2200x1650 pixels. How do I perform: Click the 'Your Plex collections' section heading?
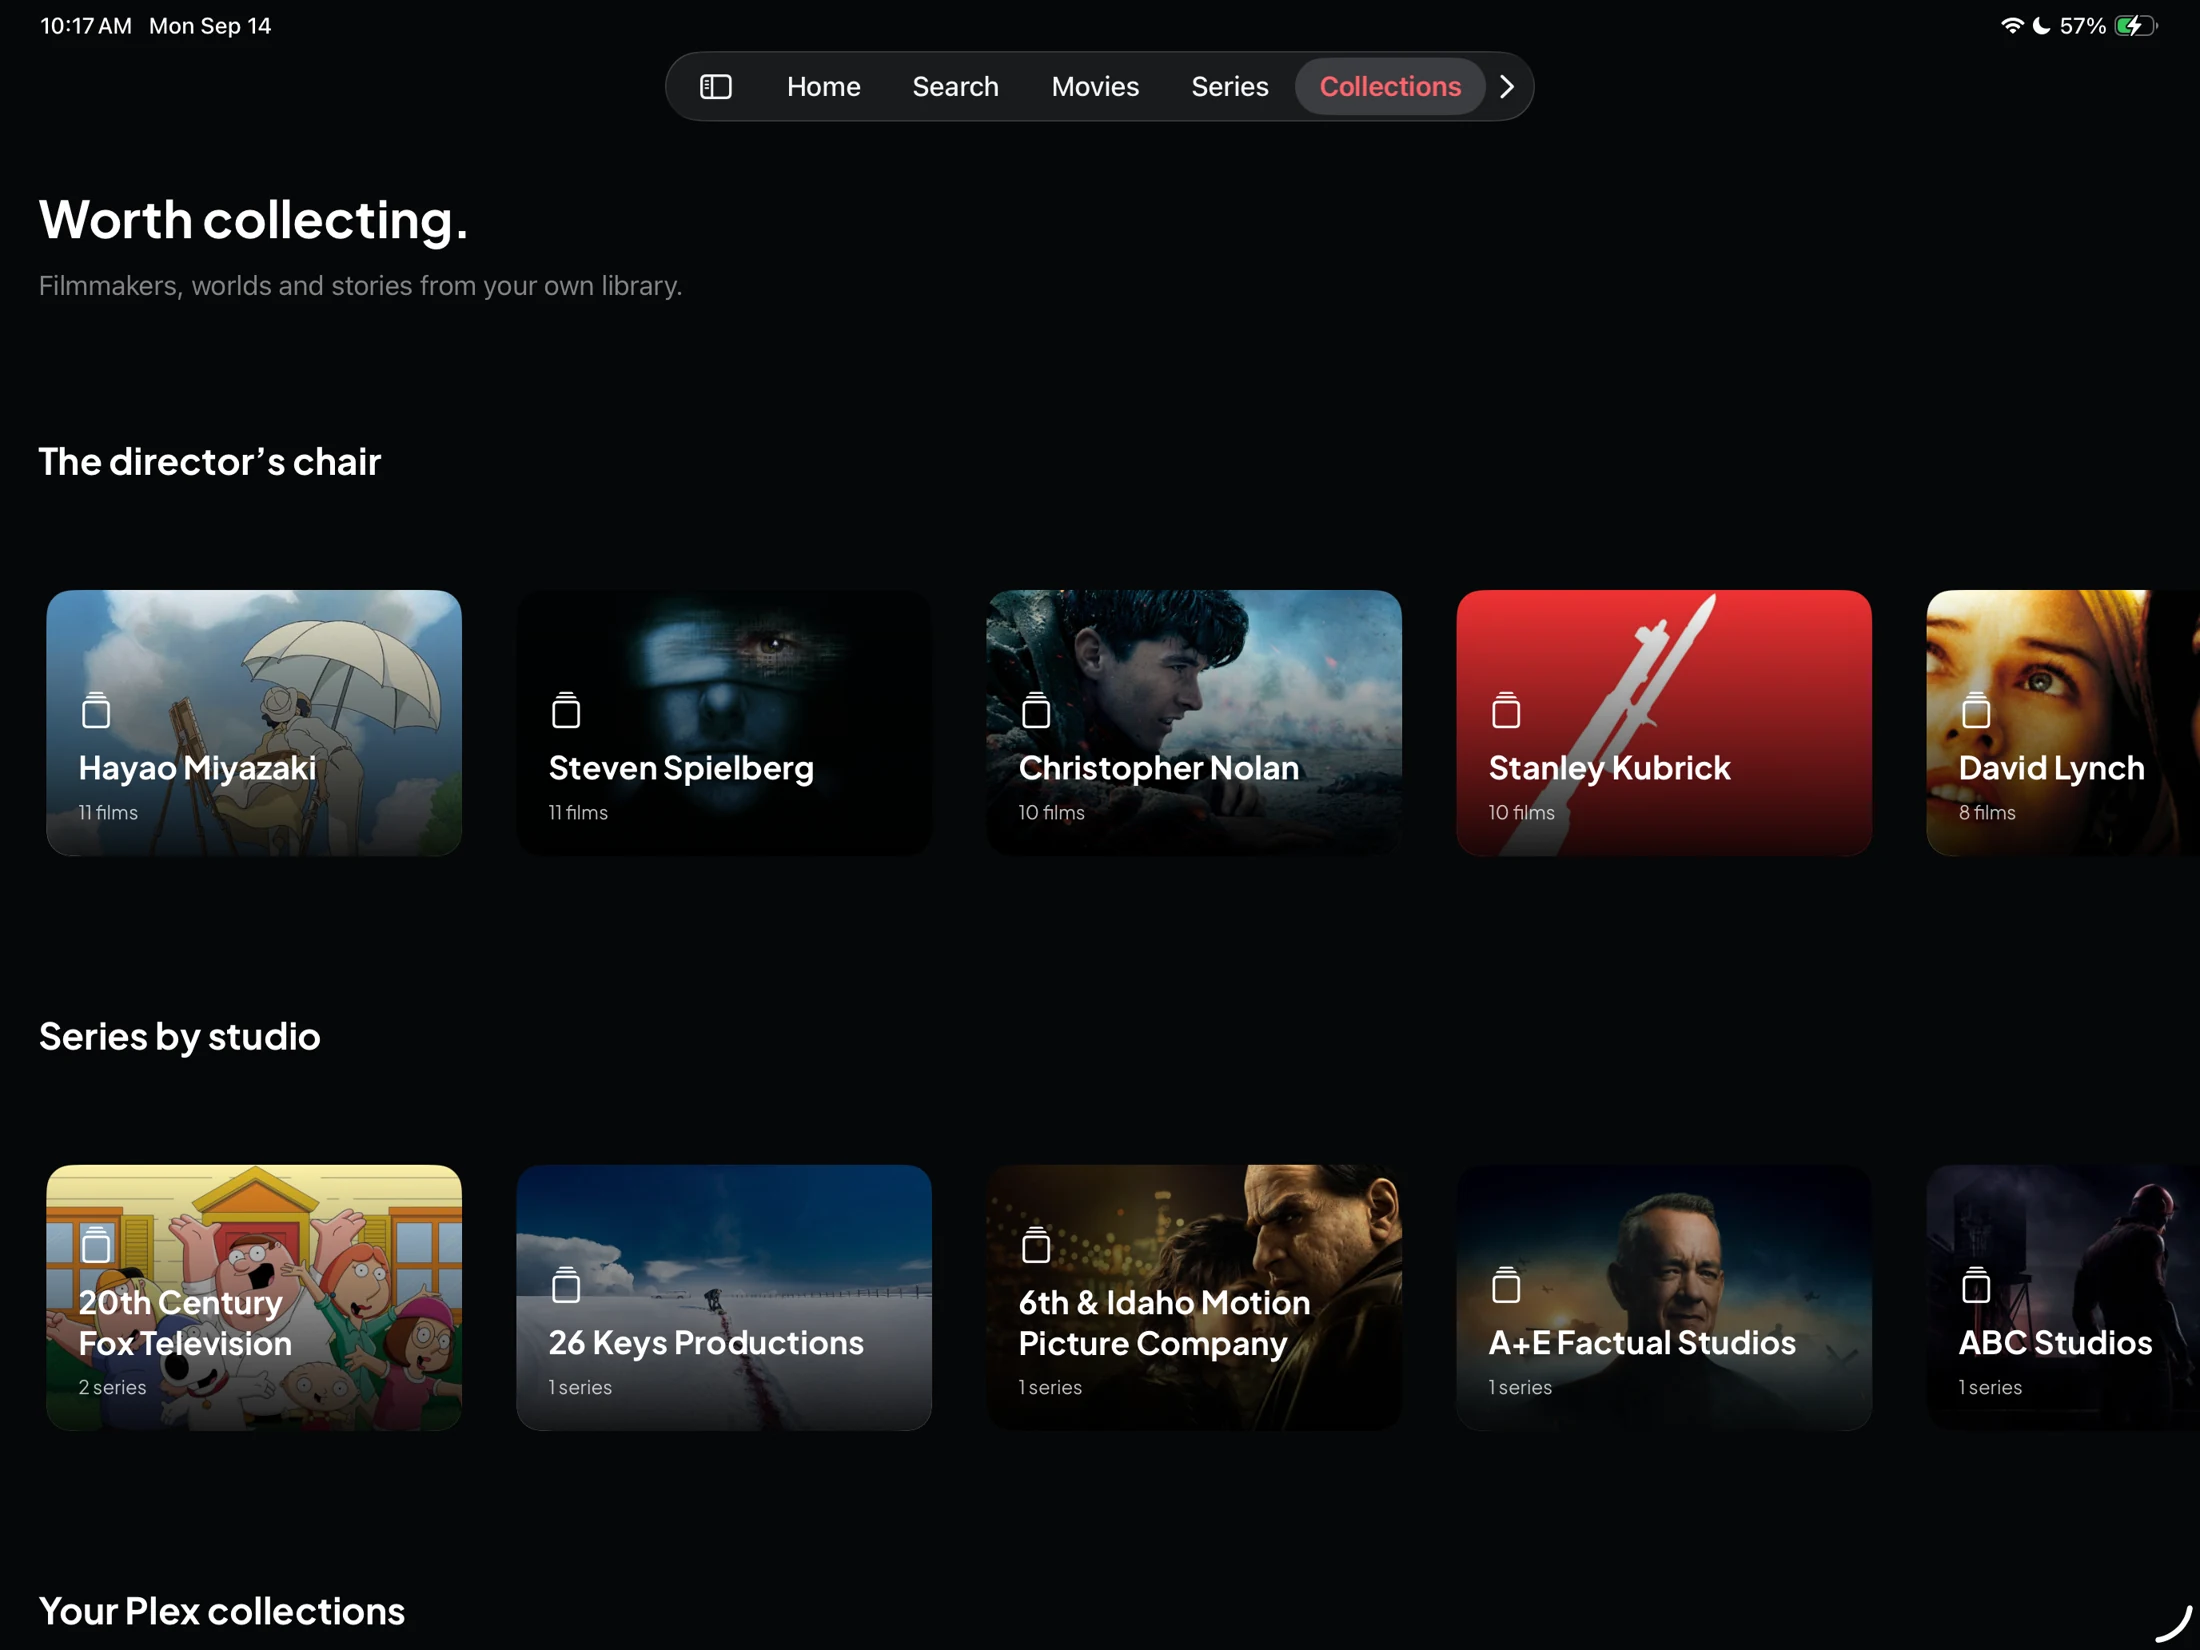point(222,1611)
